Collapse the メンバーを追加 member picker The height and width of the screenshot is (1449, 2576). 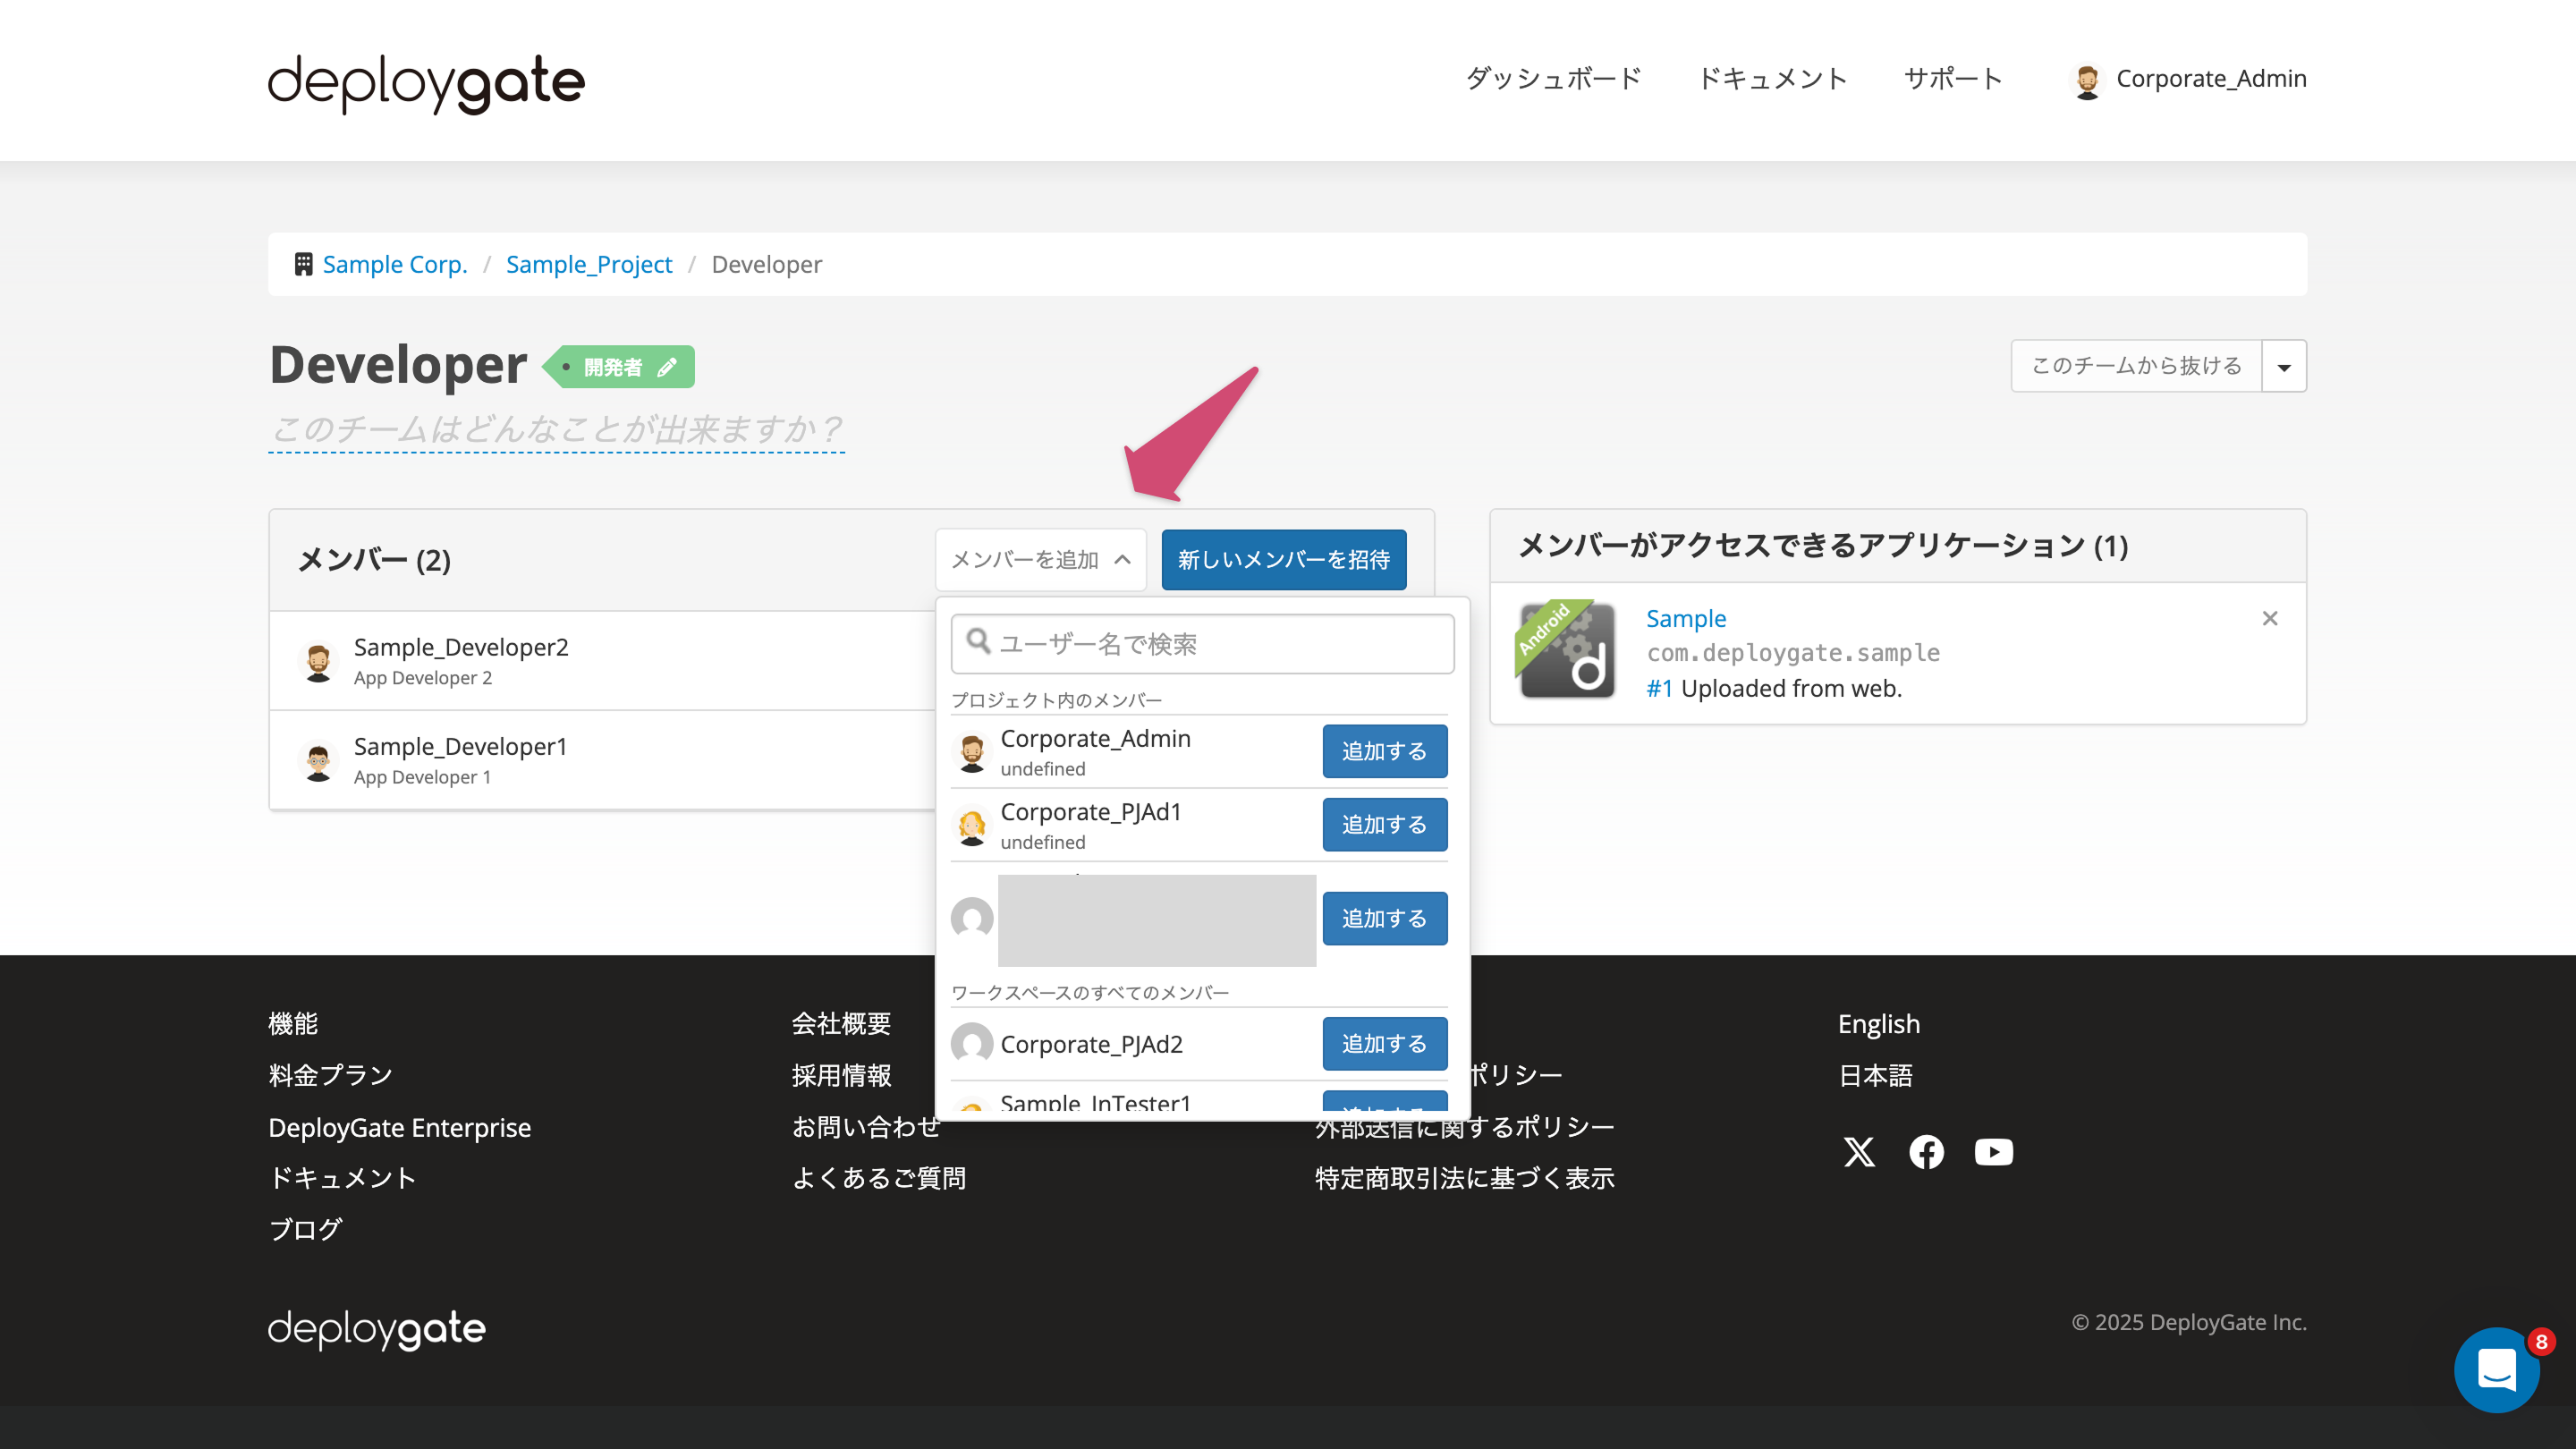(x=1040, y=560)
